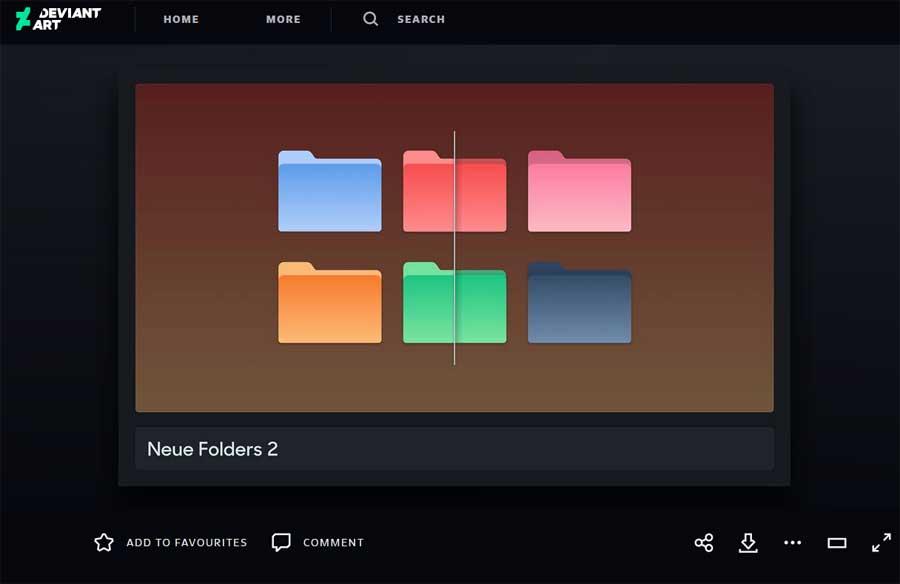Focus the Search field

coord(421,20)
